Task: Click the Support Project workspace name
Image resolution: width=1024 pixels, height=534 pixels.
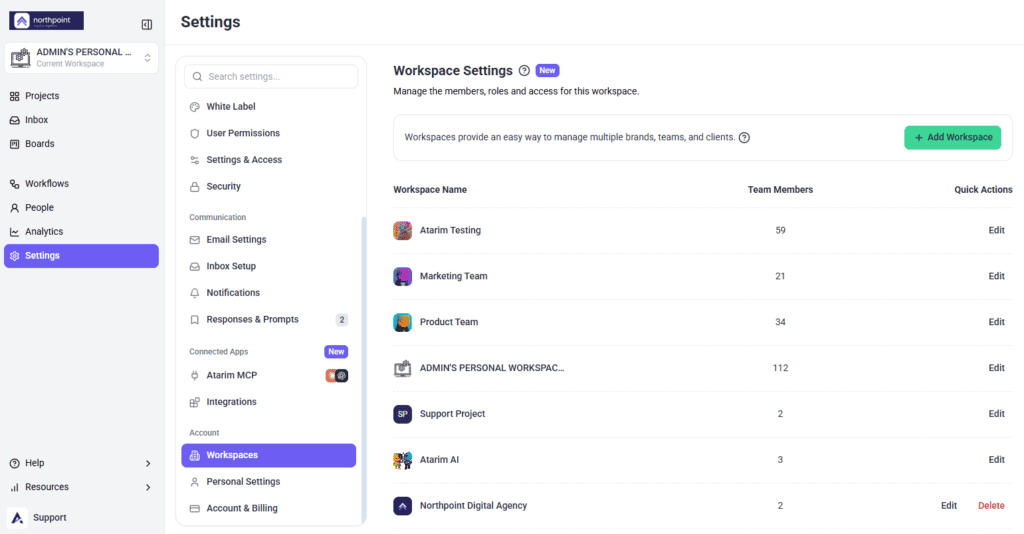Action: (452, 414)
